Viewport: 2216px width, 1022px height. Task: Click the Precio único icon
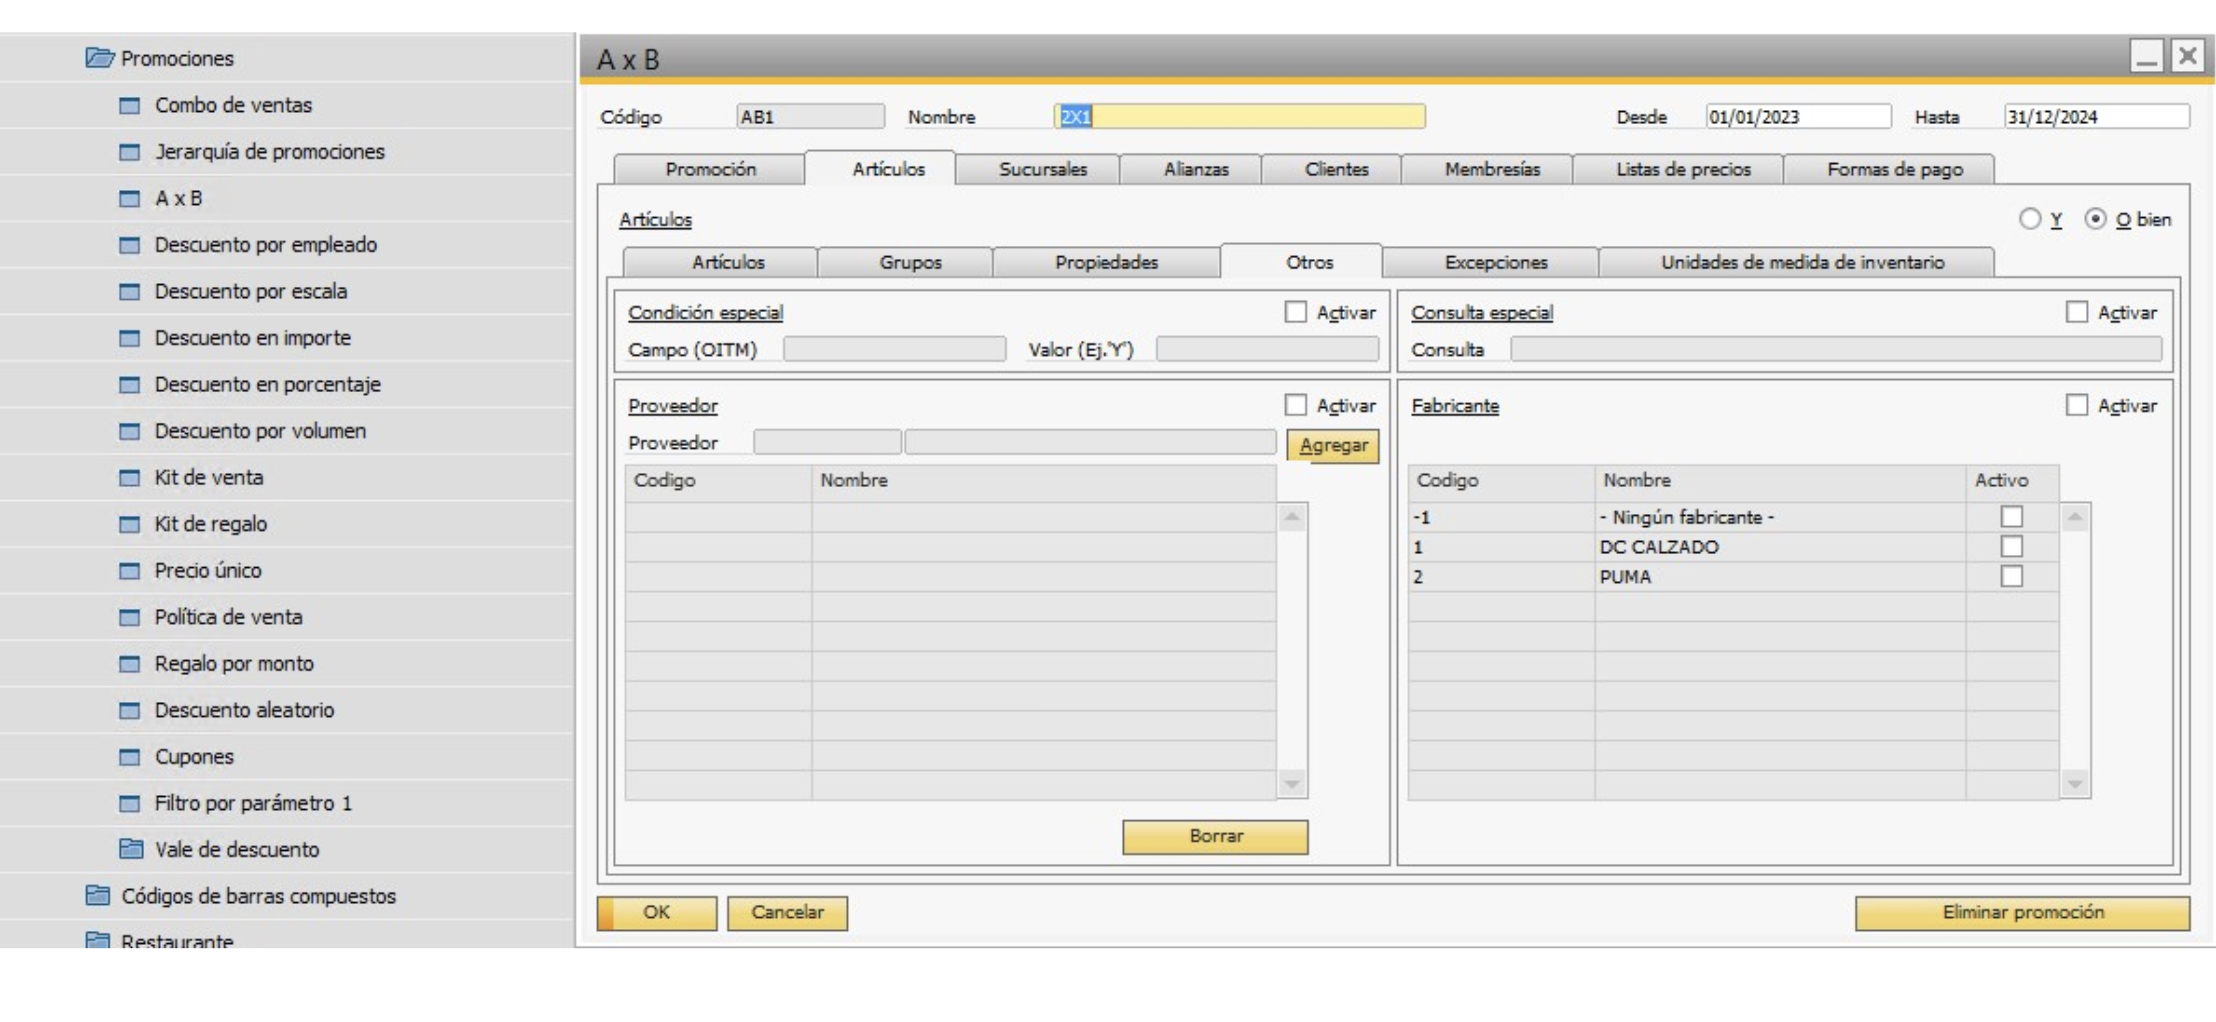tap(130, 571)
